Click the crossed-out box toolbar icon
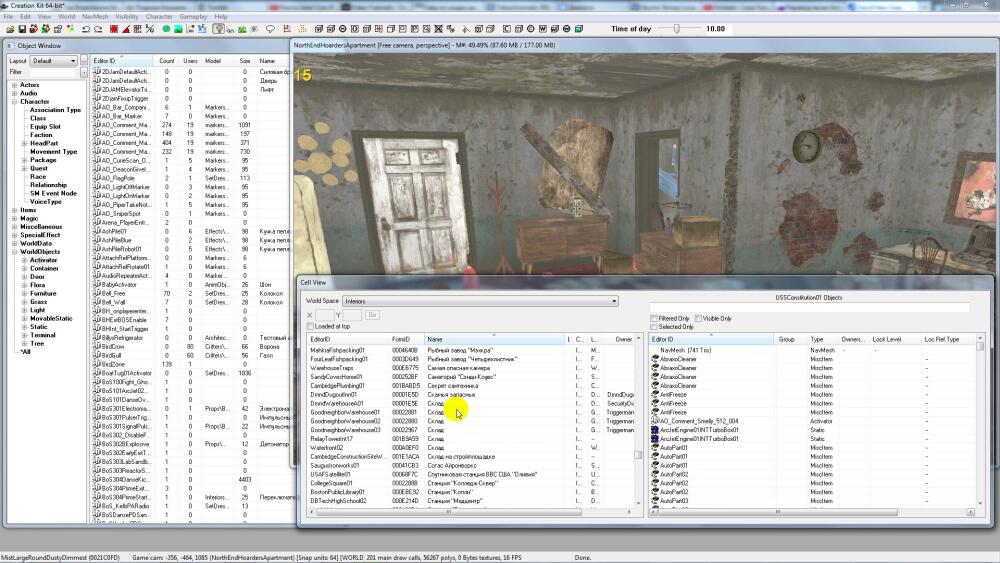Screen dimensions: 1000x563 click(x=438, y=29)
